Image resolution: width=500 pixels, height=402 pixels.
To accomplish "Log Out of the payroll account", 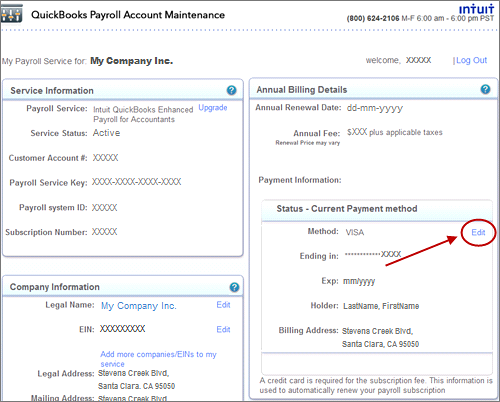I will (471, 60).
